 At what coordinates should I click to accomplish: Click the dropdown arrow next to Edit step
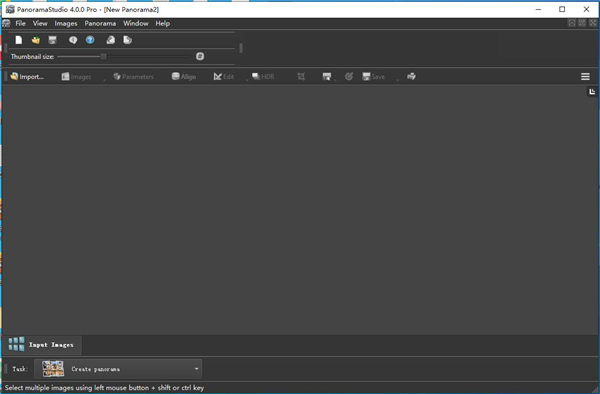point(247,80)
